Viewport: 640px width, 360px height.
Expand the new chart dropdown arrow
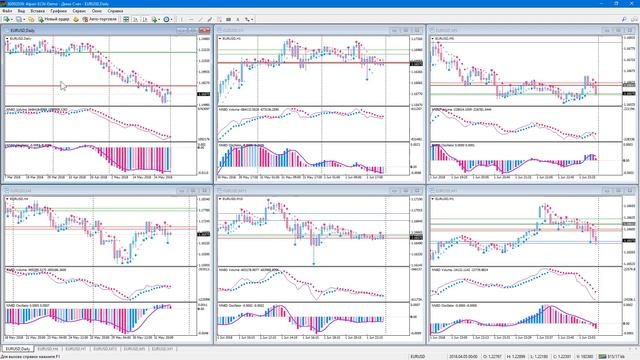(x=11, y=19)
